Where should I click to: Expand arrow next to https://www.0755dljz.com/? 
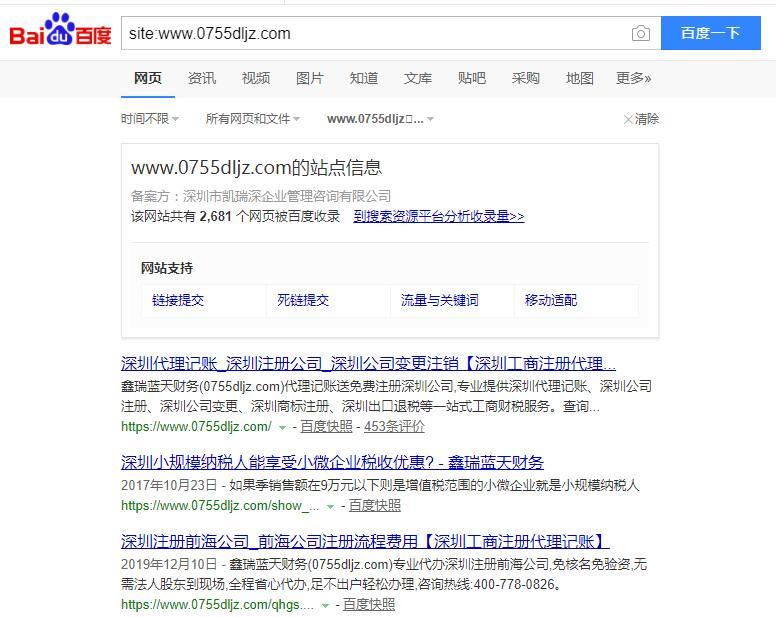coord(282,427)
